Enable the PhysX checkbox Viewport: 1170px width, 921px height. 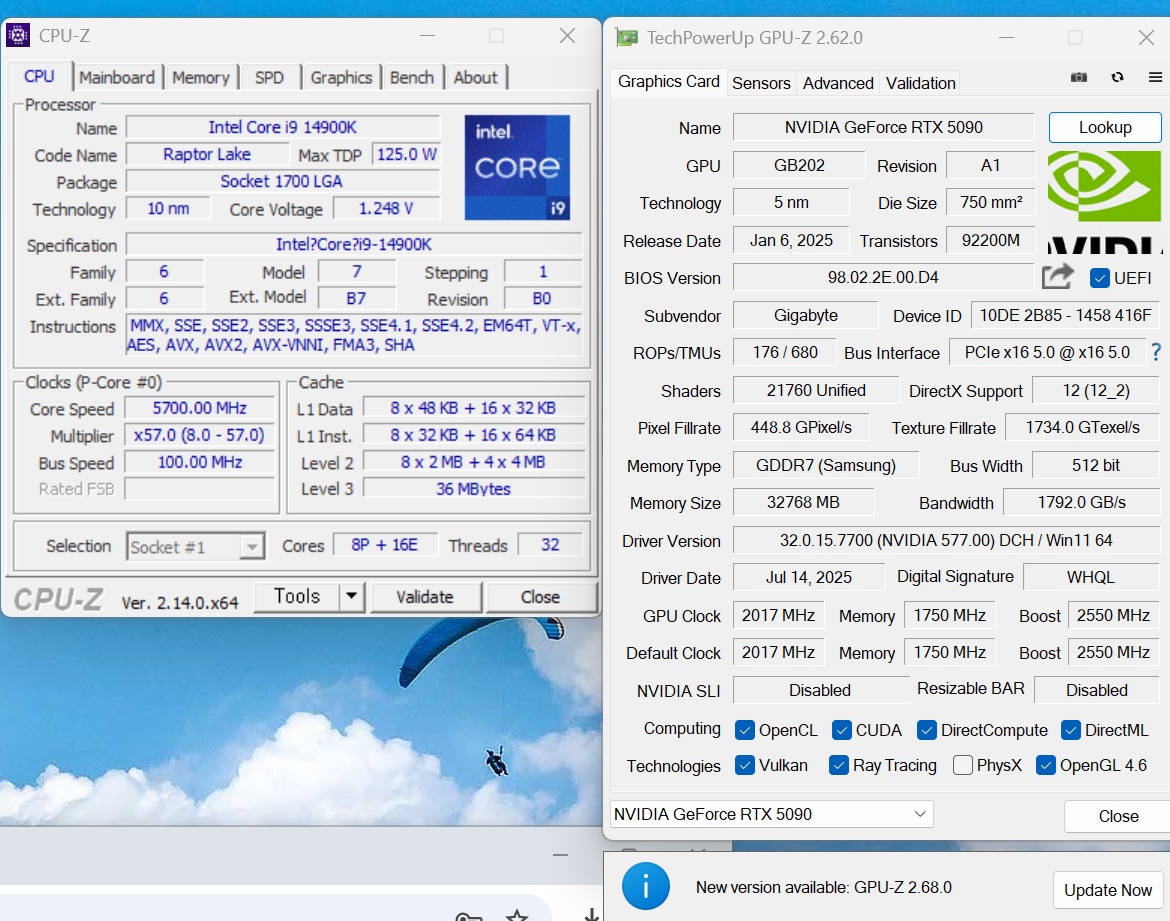963,765
